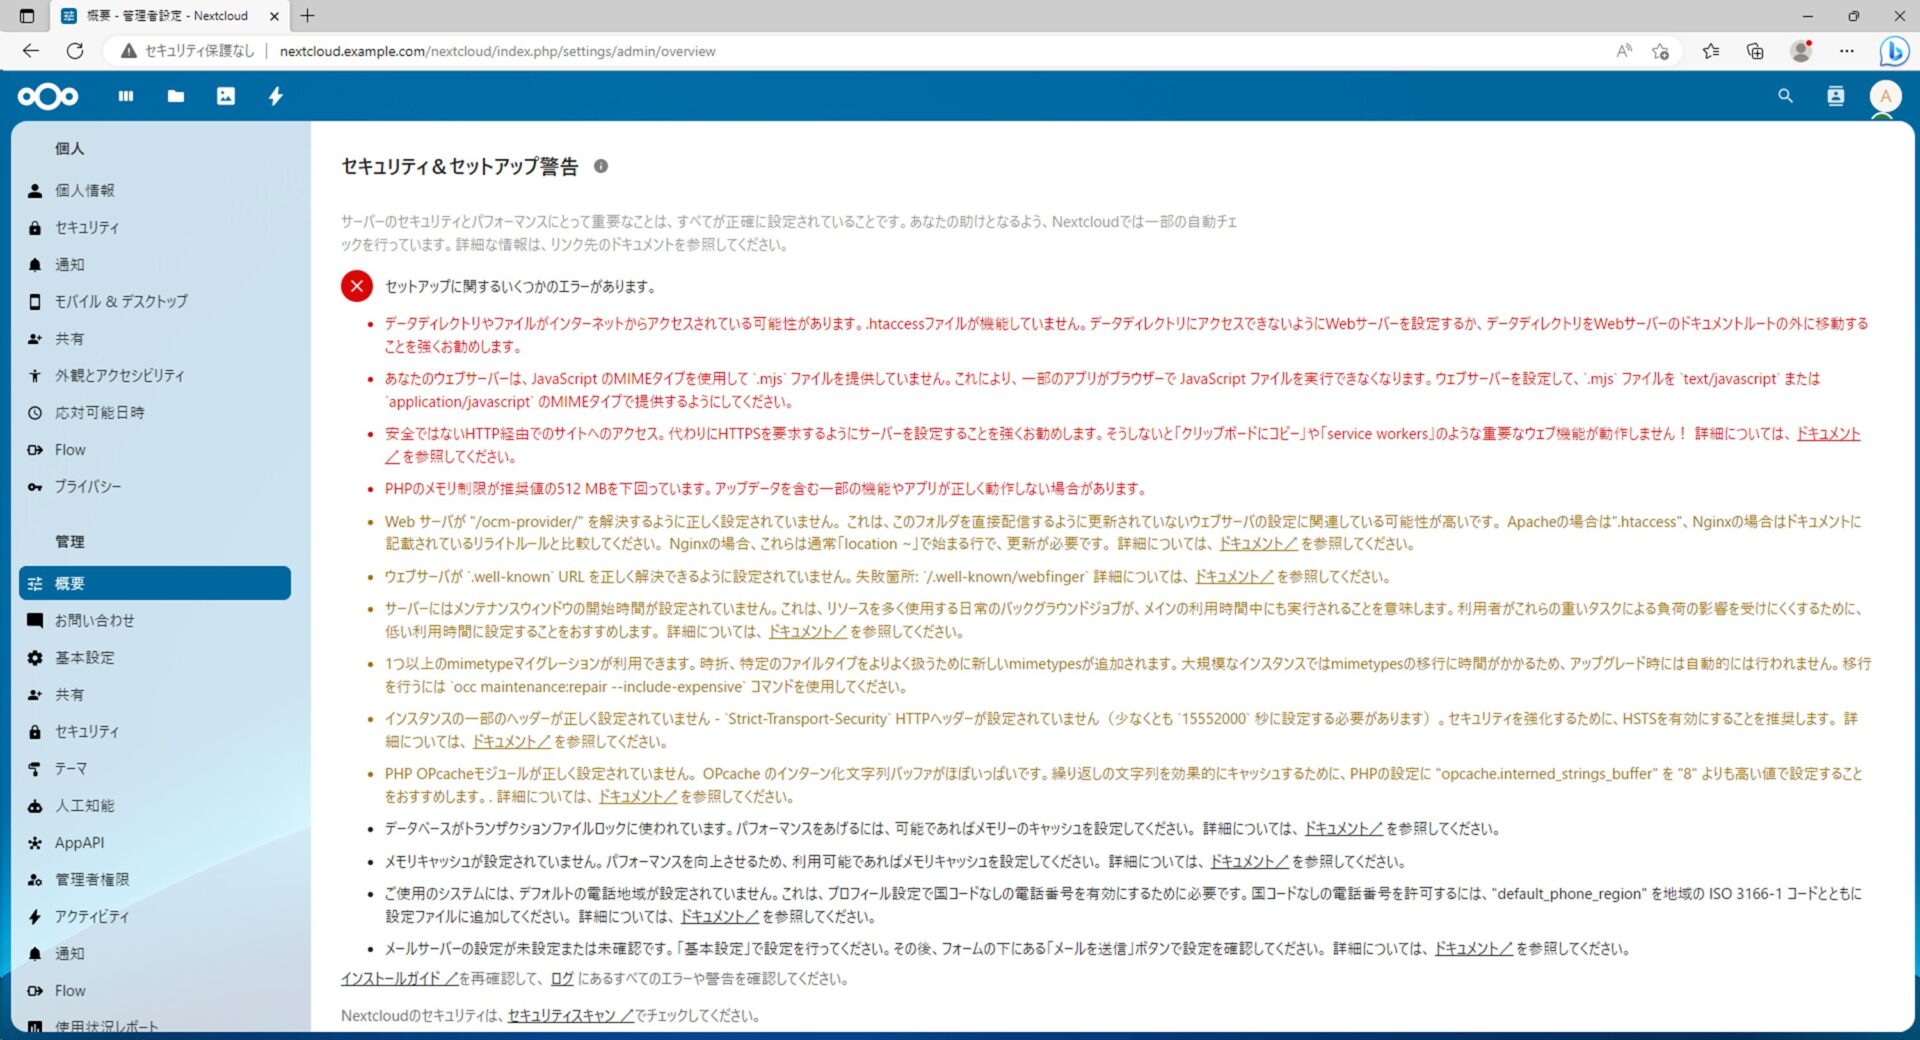The width and height of the screenshot is (1920, 1040).
Task: Select 個人情報 in the sidebar
Action: (85, 190)
